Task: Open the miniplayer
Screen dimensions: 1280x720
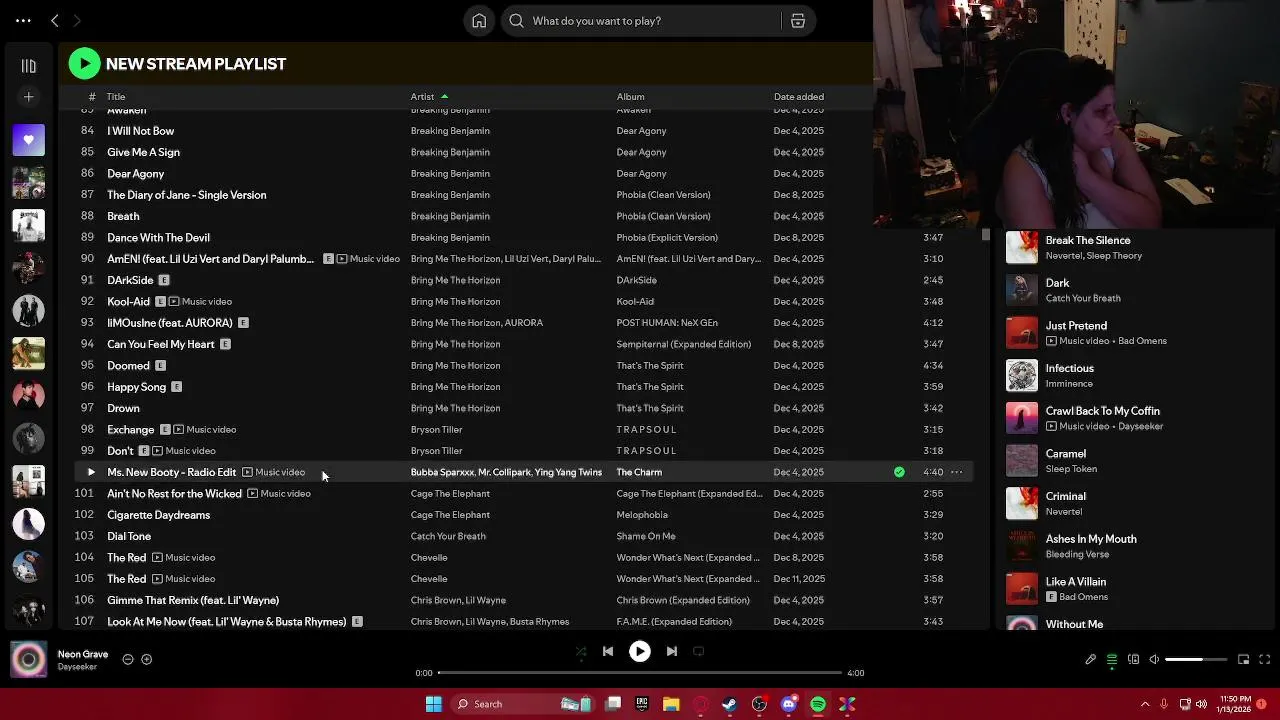Action: [x=1244, y=660]
